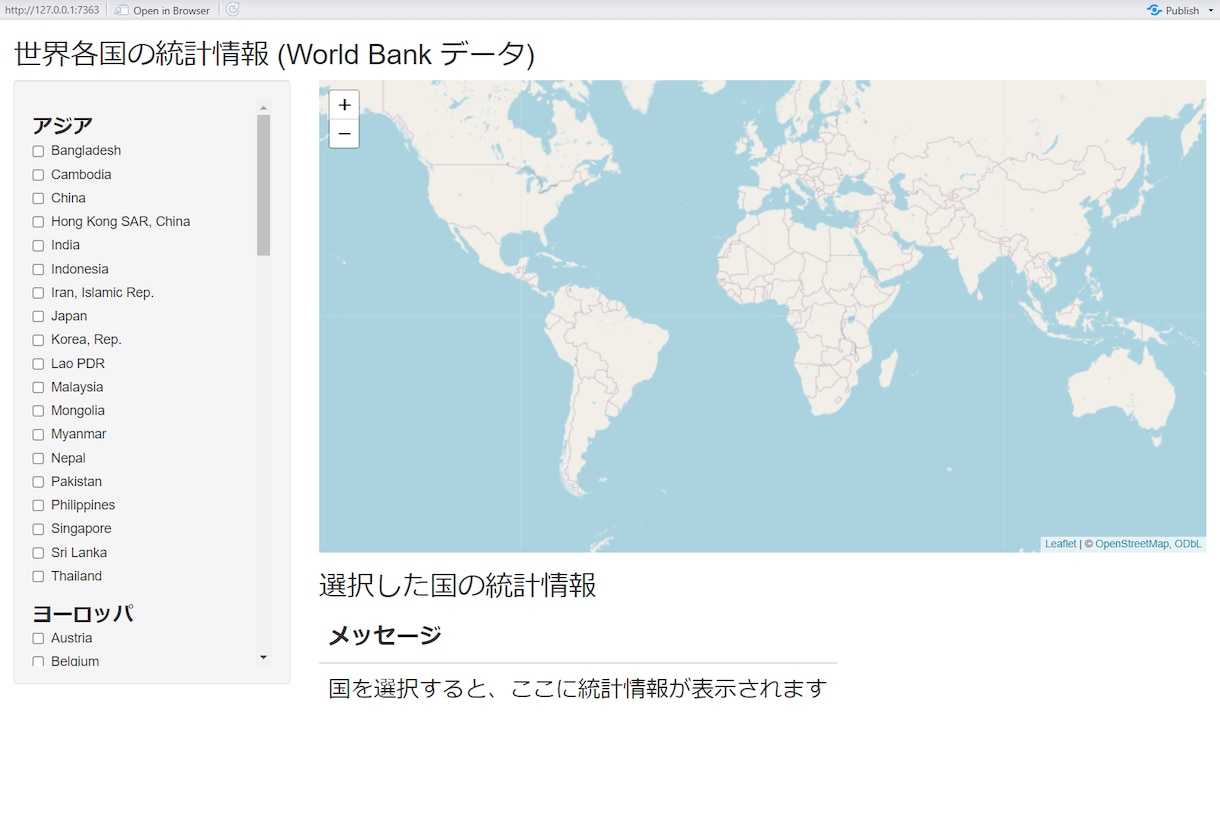Click the ODbL license link
The width and height of the screenshot is (1220, 815).
pos(1188,544)
